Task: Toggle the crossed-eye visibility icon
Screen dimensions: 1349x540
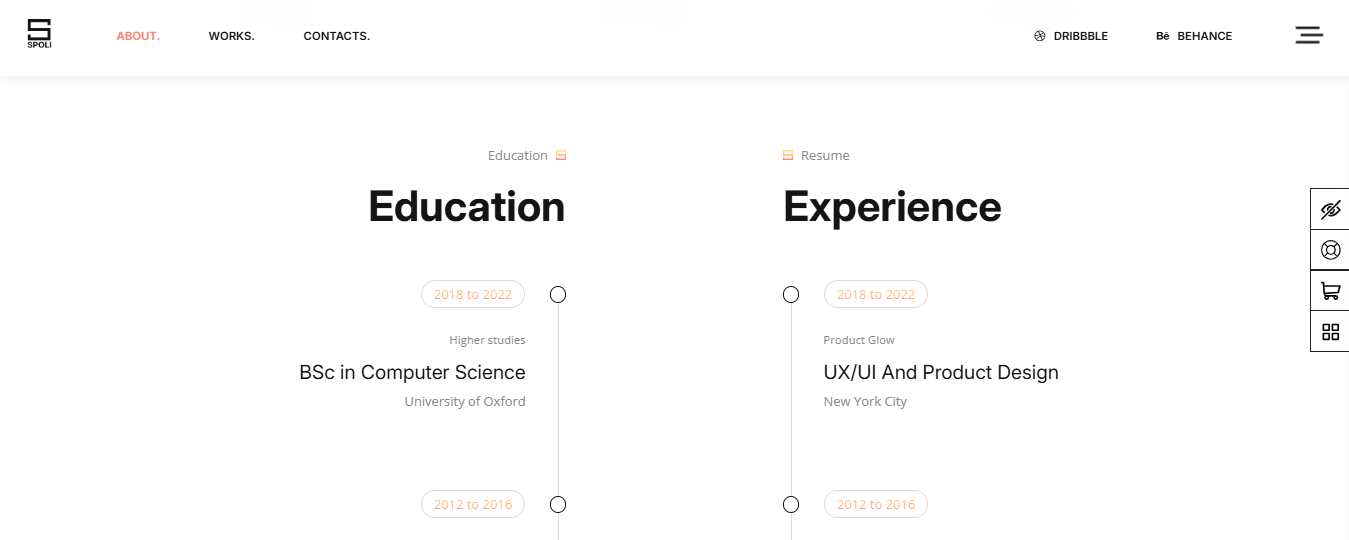Action: 1330,210
